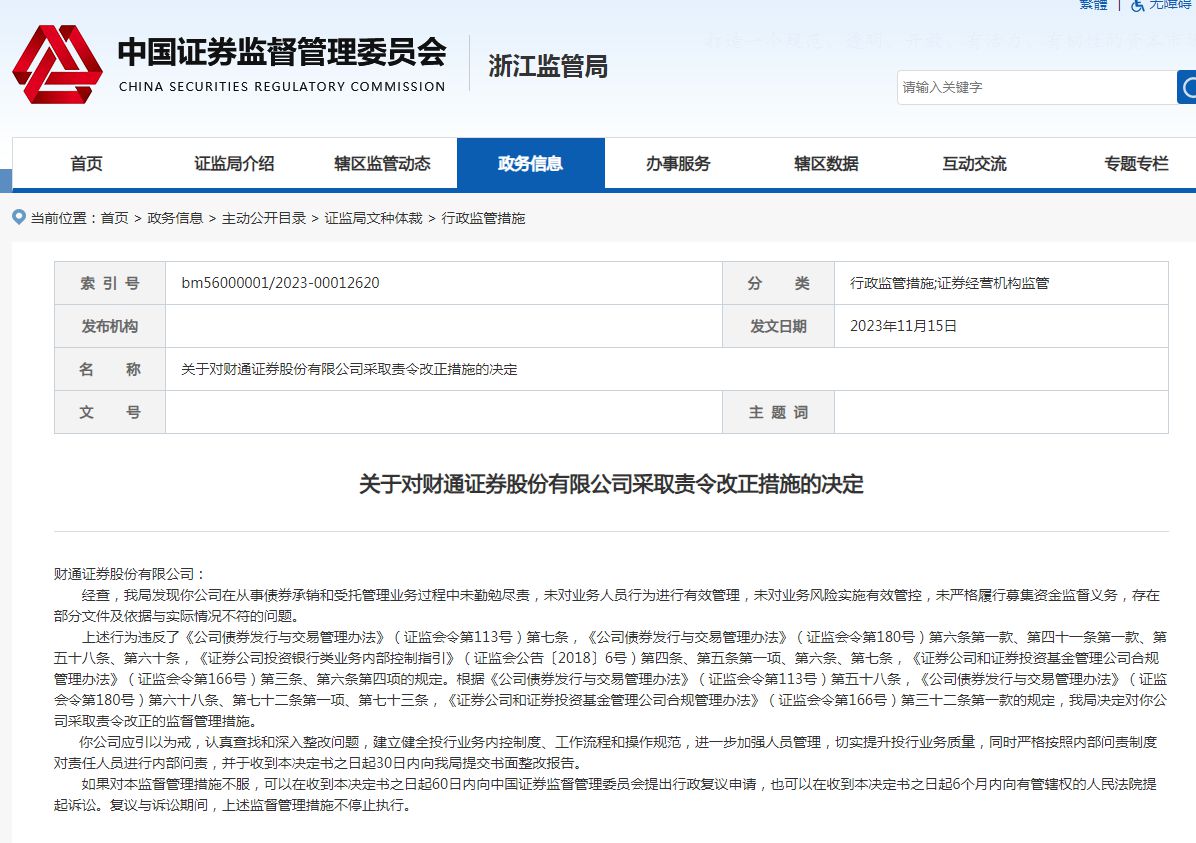Click the paragraph beginning 上述行为违反了
The width and height of the screenshot is (1196, 843).
click(610, 679)
